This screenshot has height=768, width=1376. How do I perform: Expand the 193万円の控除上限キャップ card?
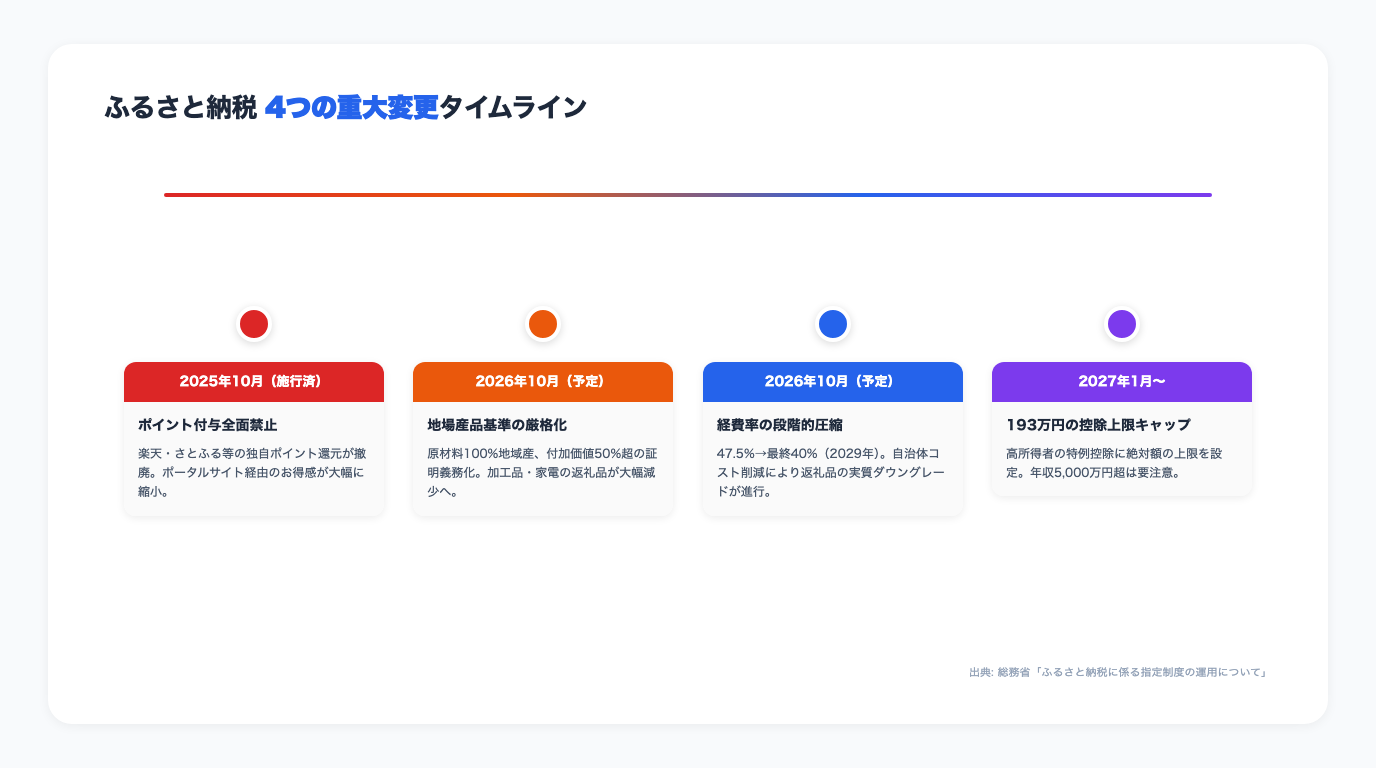[x=1122, y=430]
